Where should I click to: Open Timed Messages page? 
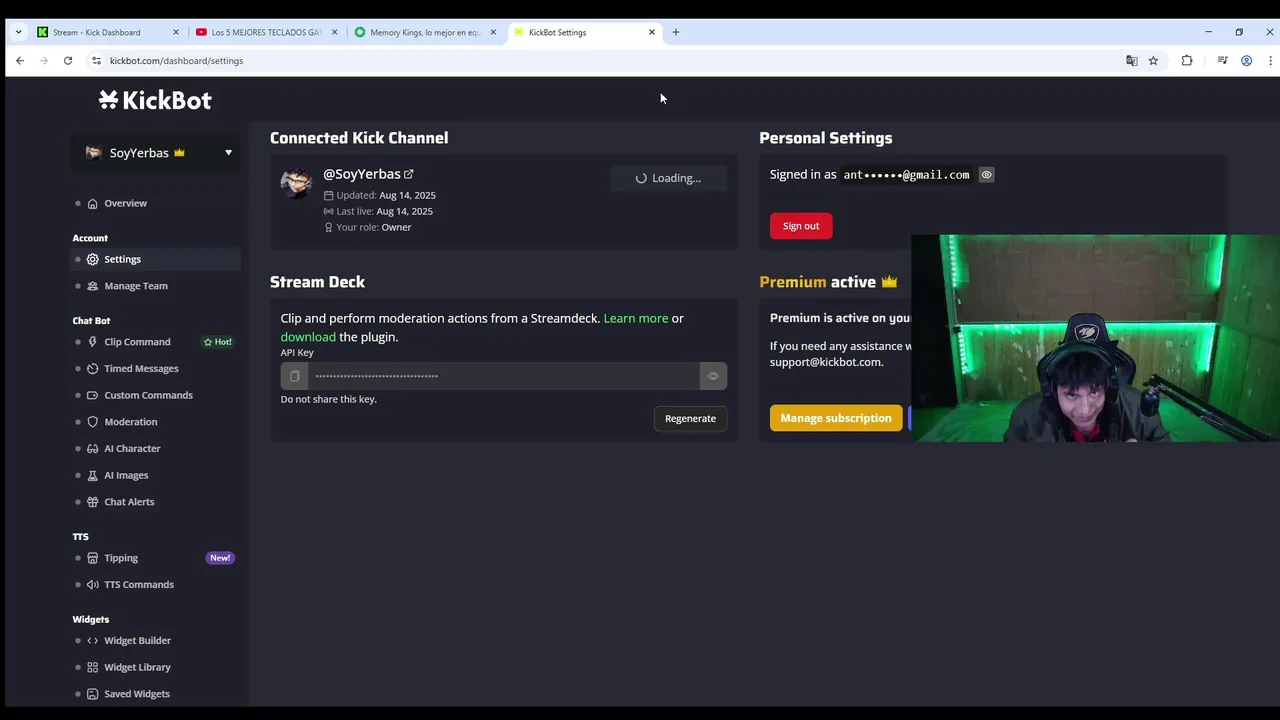pos(141,368)
